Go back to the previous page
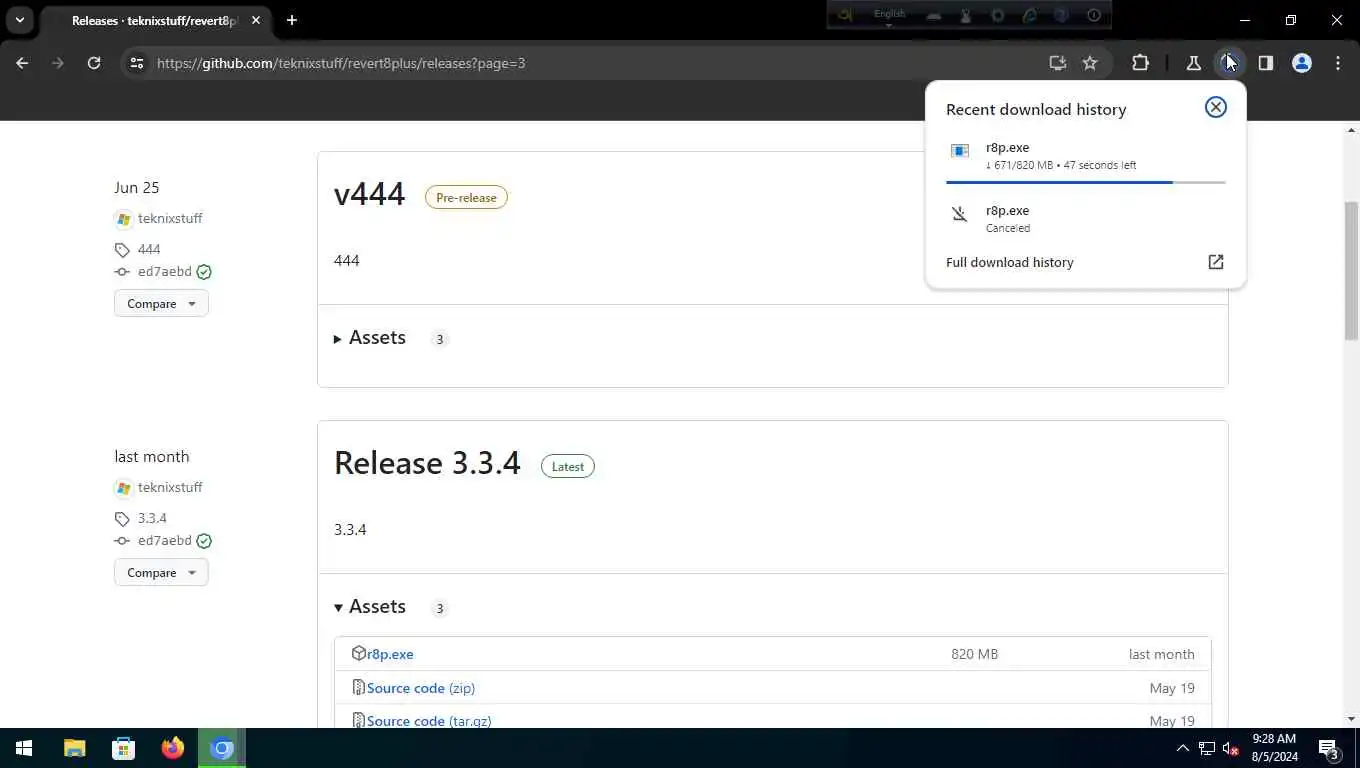Screen dimensions: 1360x768 [x=22, y=63]
